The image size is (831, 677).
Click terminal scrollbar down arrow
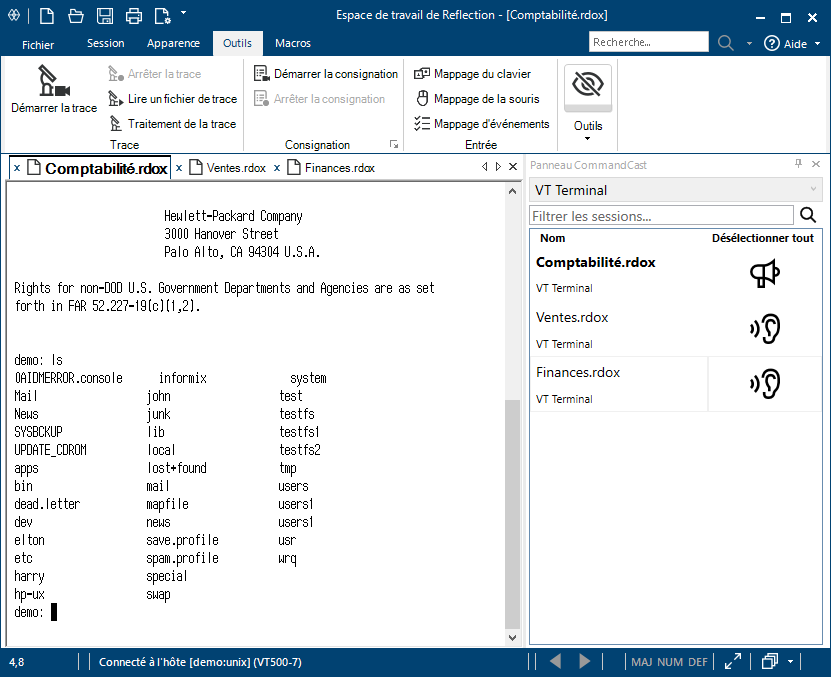(x=512, y=638)
